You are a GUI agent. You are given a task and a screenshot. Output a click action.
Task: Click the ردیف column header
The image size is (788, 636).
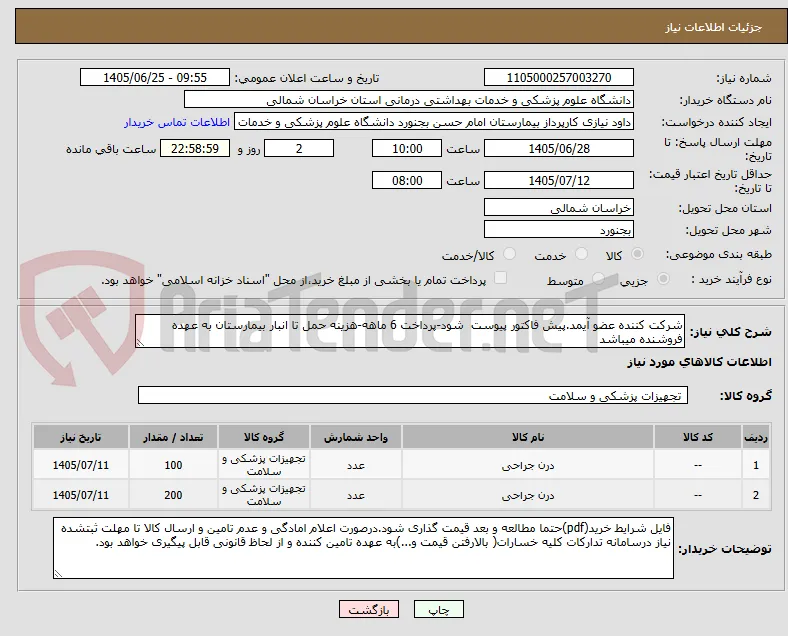755,437
